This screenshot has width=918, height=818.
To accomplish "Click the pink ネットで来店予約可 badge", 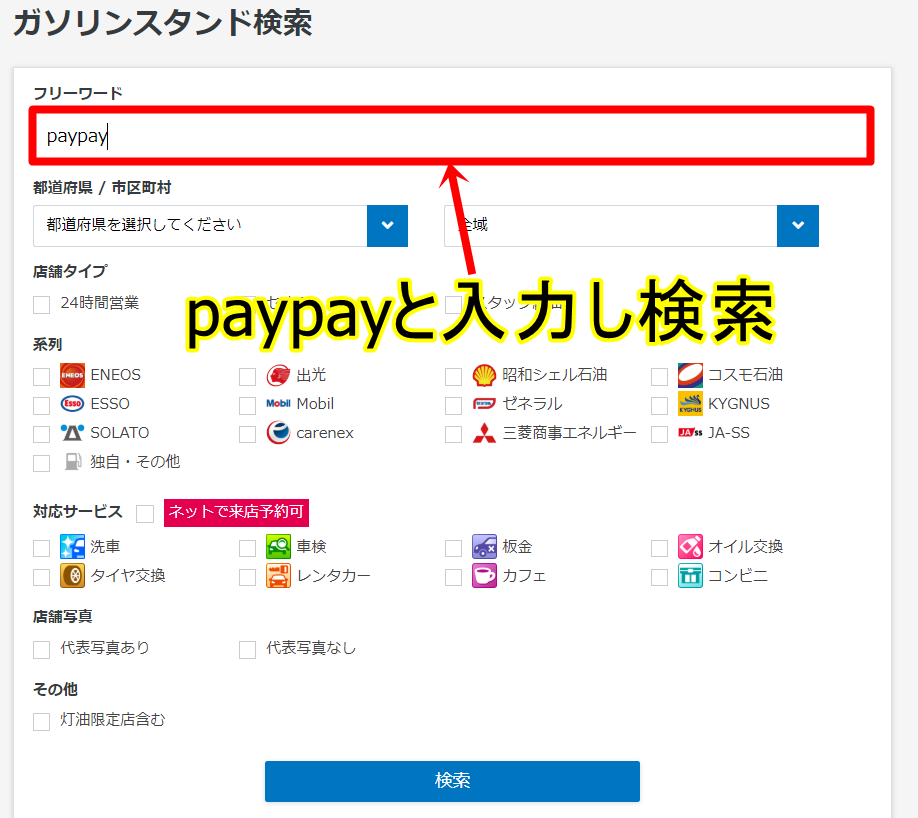I will pos(236,512).
